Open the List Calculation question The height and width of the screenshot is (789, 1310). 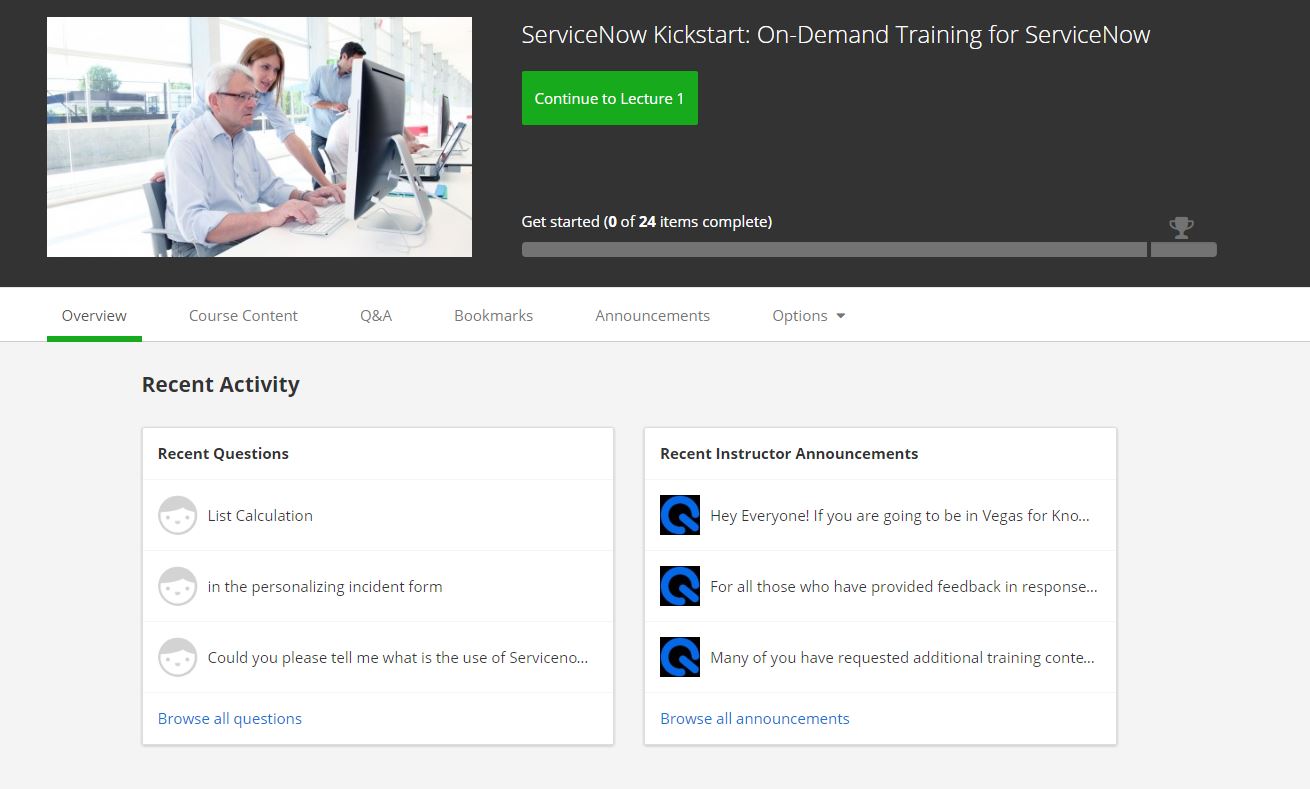[x=260, y=515]
